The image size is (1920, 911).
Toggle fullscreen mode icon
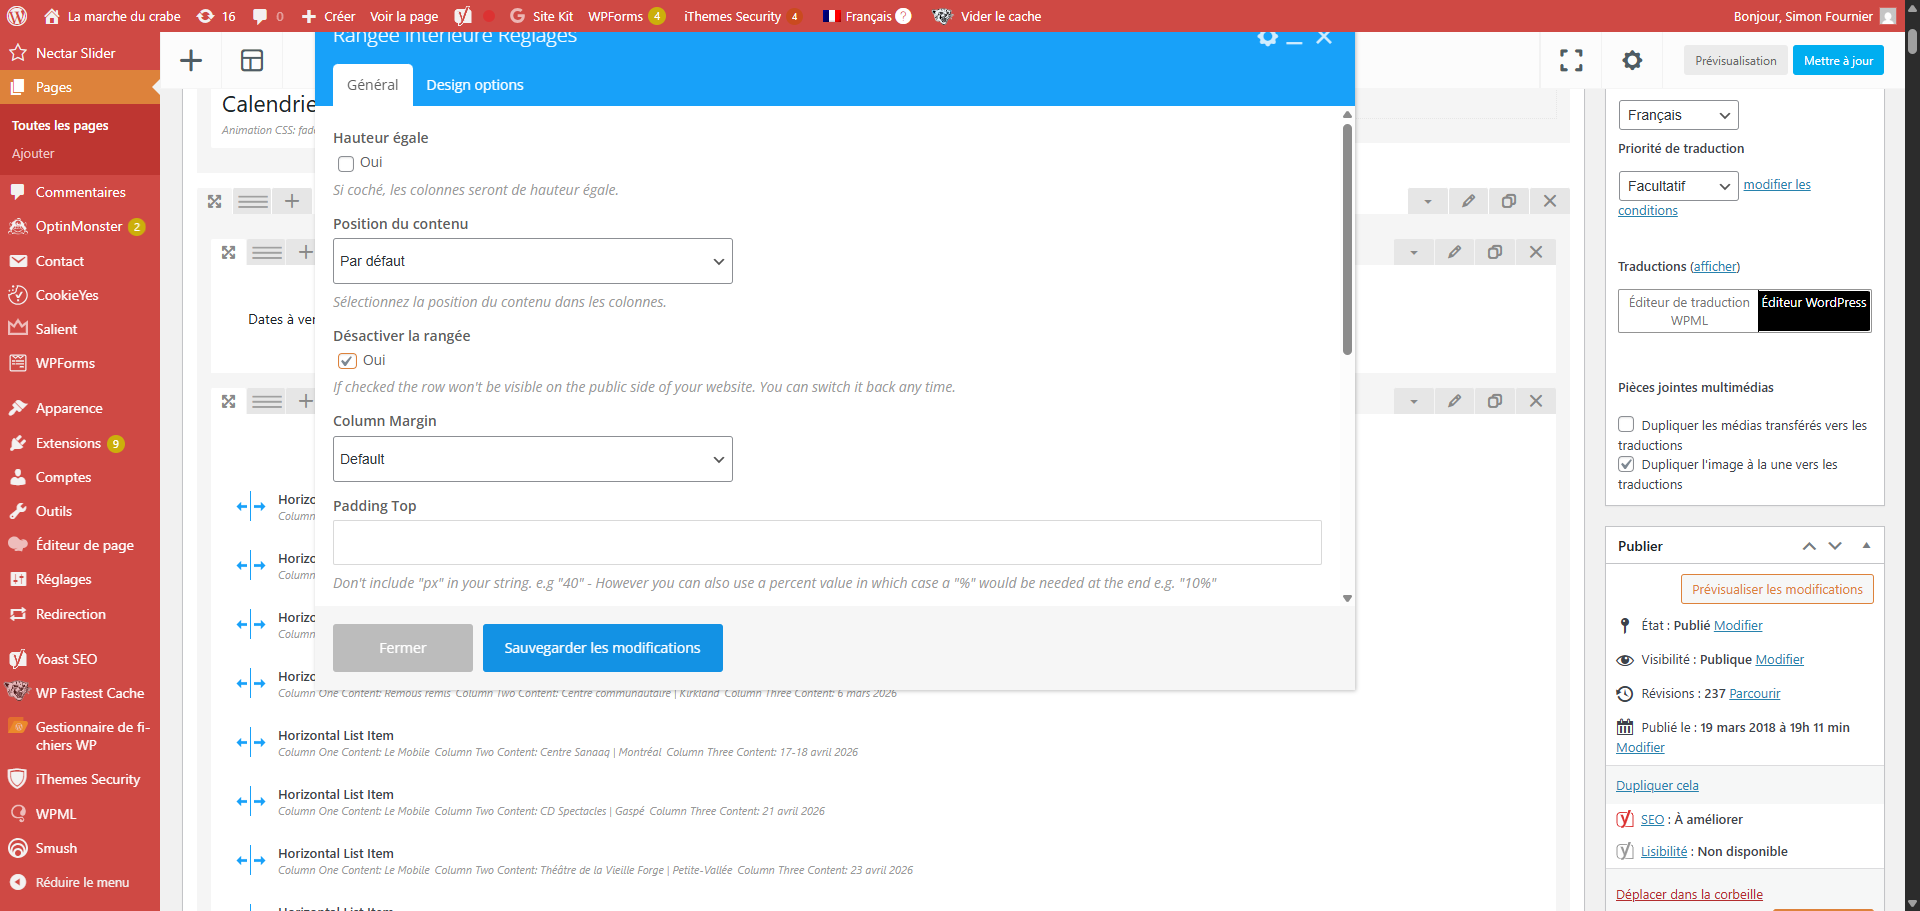coord(1571,61)
